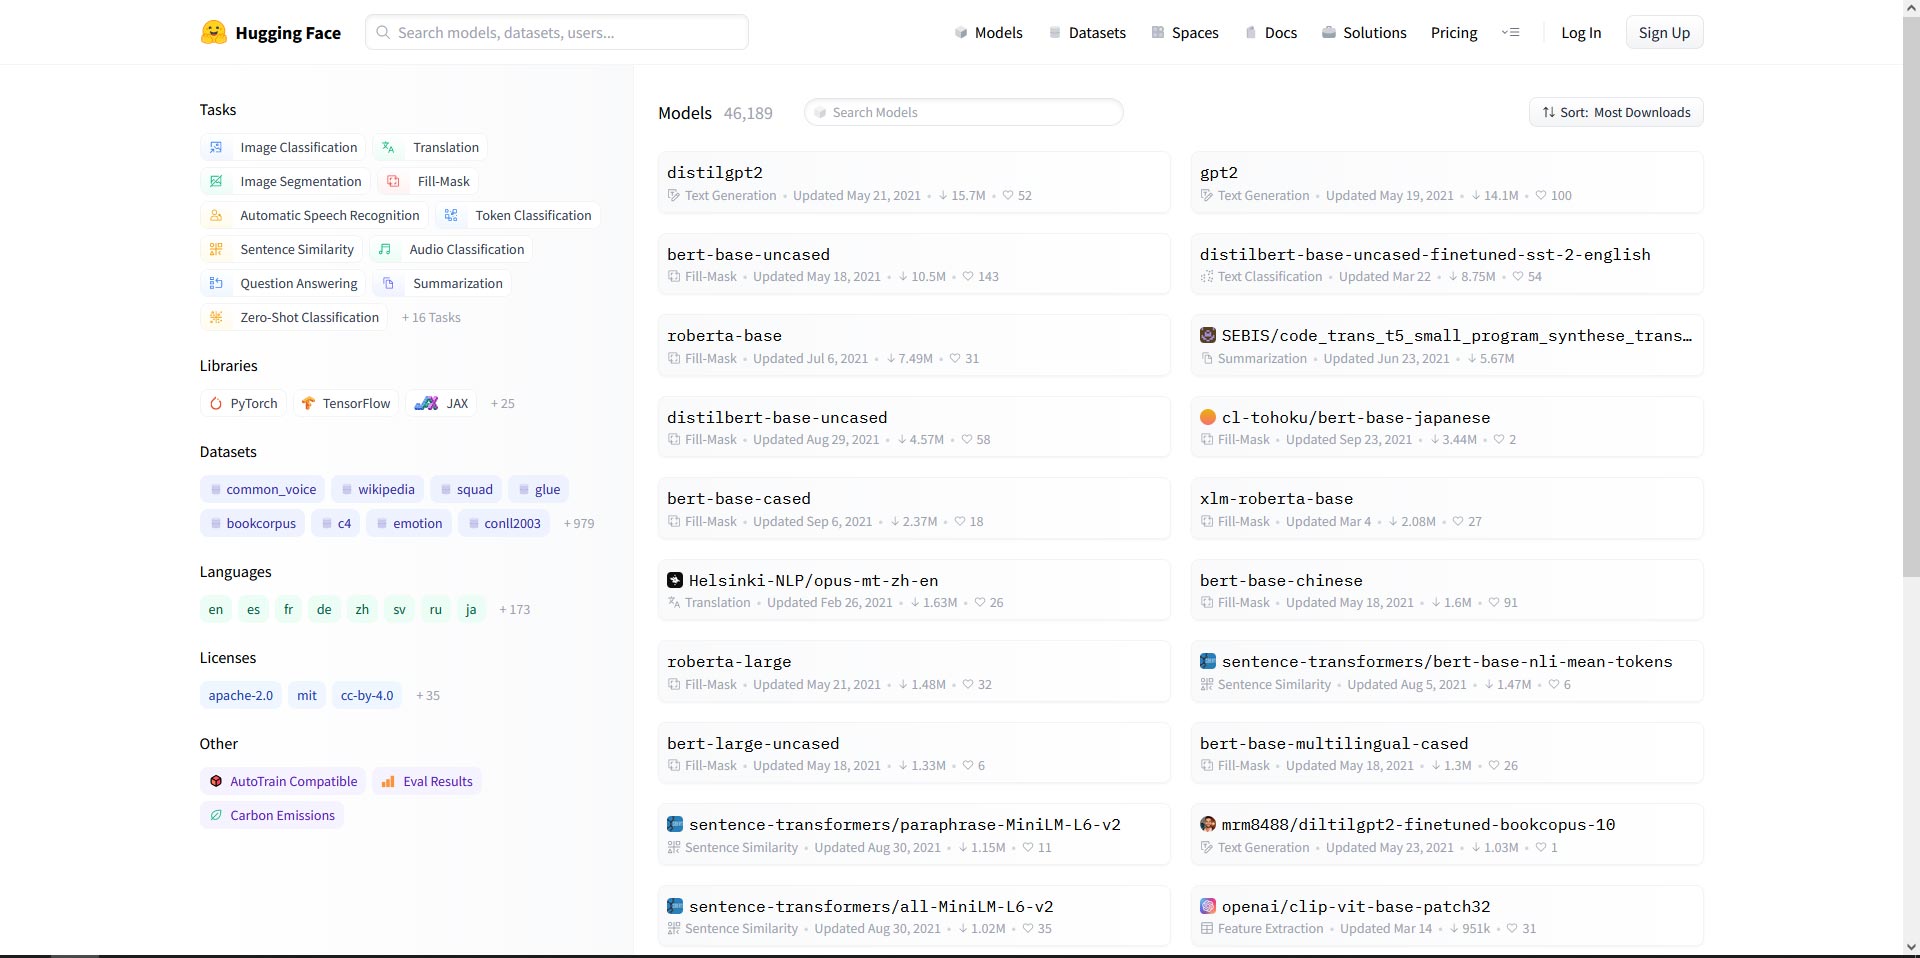Click the Token Classification icon
The image size is (1920, 958).
pos(451,215)
